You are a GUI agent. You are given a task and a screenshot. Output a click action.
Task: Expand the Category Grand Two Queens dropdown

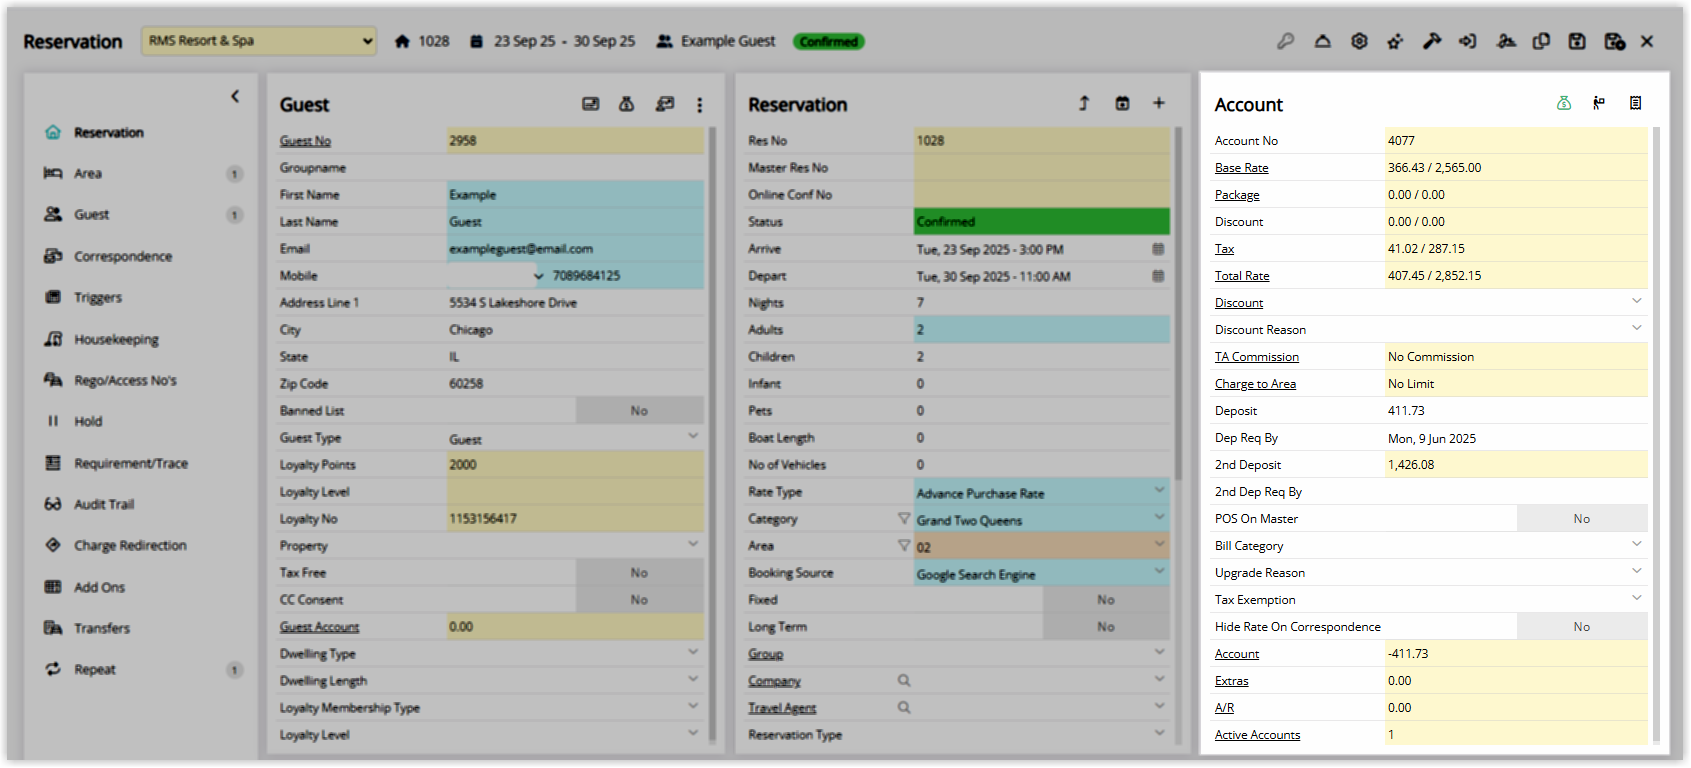coord(1159,517)
